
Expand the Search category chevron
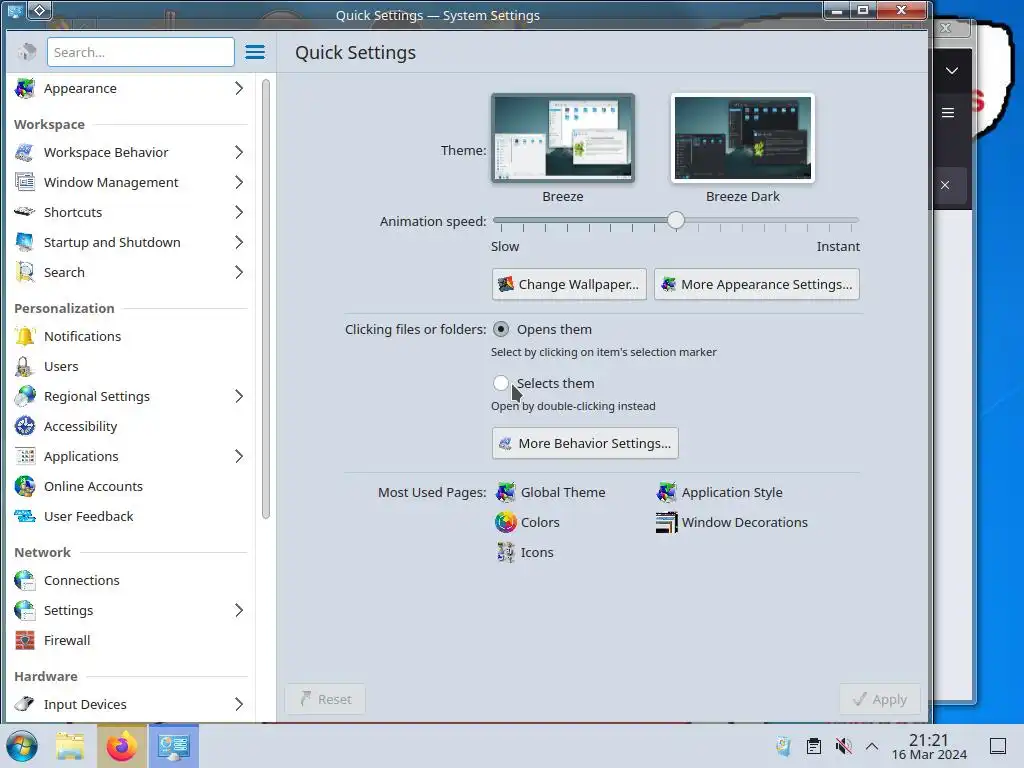[239, 272]
